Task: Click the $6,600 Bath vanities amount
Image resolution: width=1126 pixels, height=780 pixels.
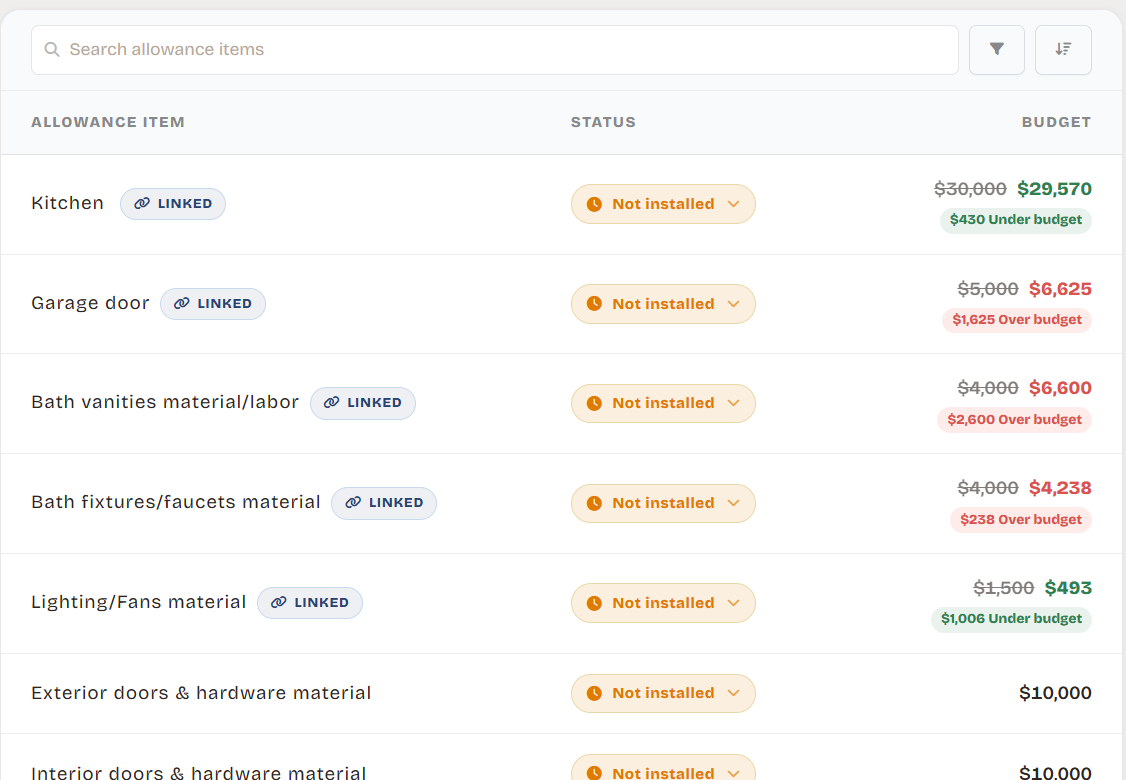Action: (1060, 388)
